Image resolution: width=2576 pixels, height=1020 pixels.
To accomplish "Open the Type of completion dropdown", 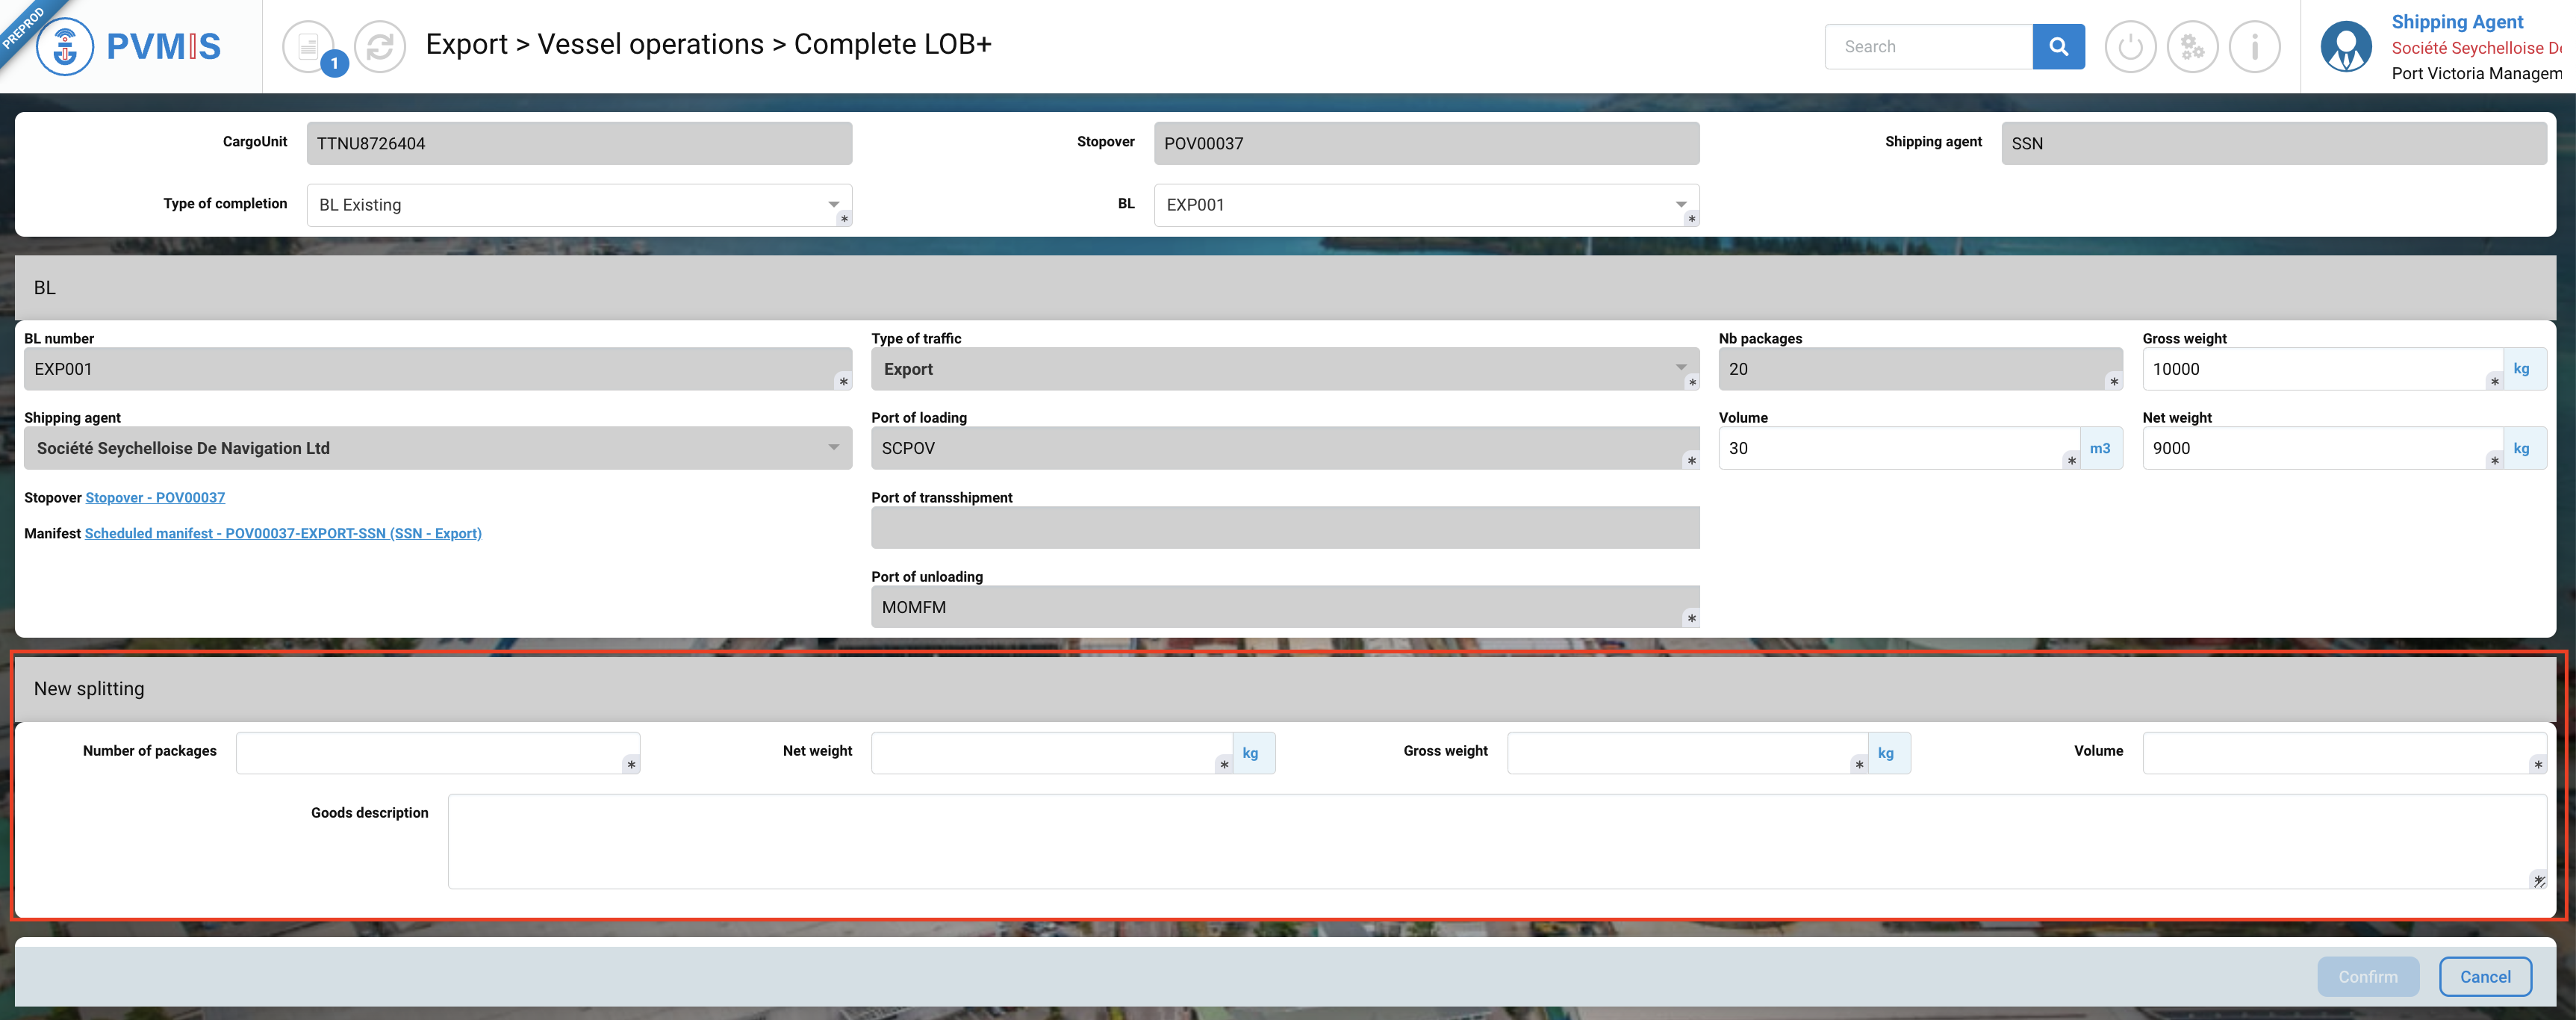I will 579,205.
